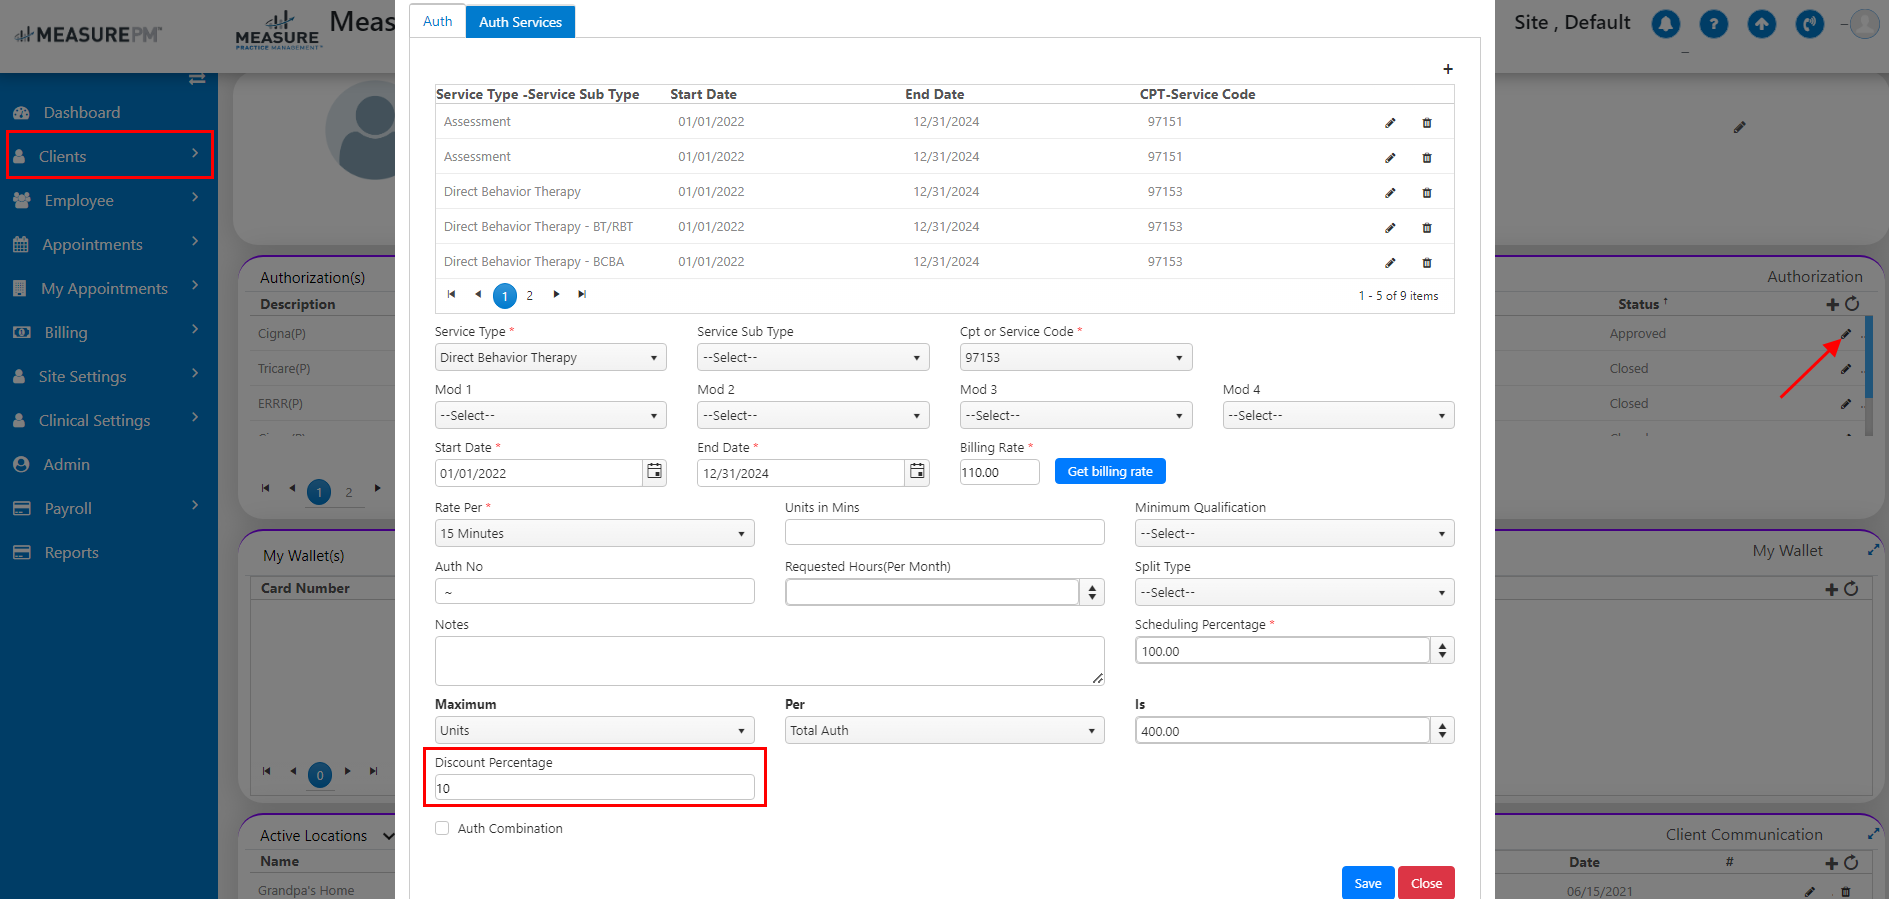
Task: Open notifications bell in header
Action: click(x=1665, y=24)
